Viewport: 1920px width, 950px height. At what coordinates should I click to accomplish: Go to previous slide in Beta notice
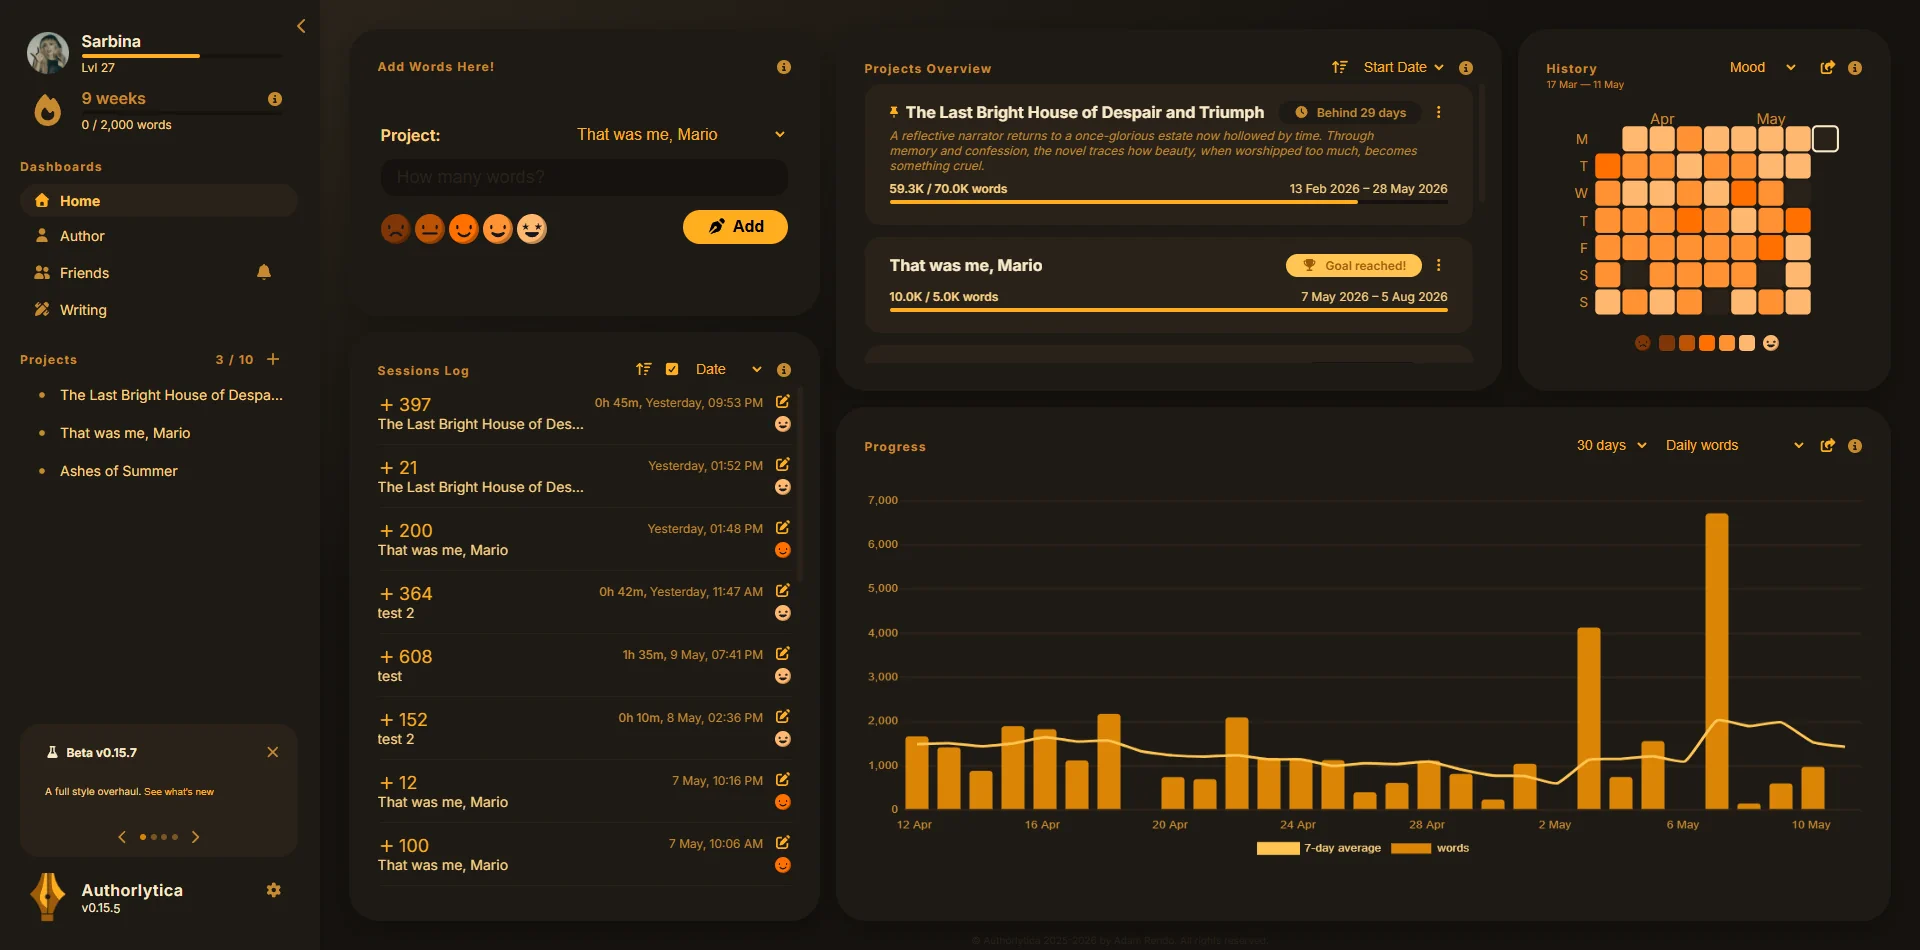[x=122, y=837]
